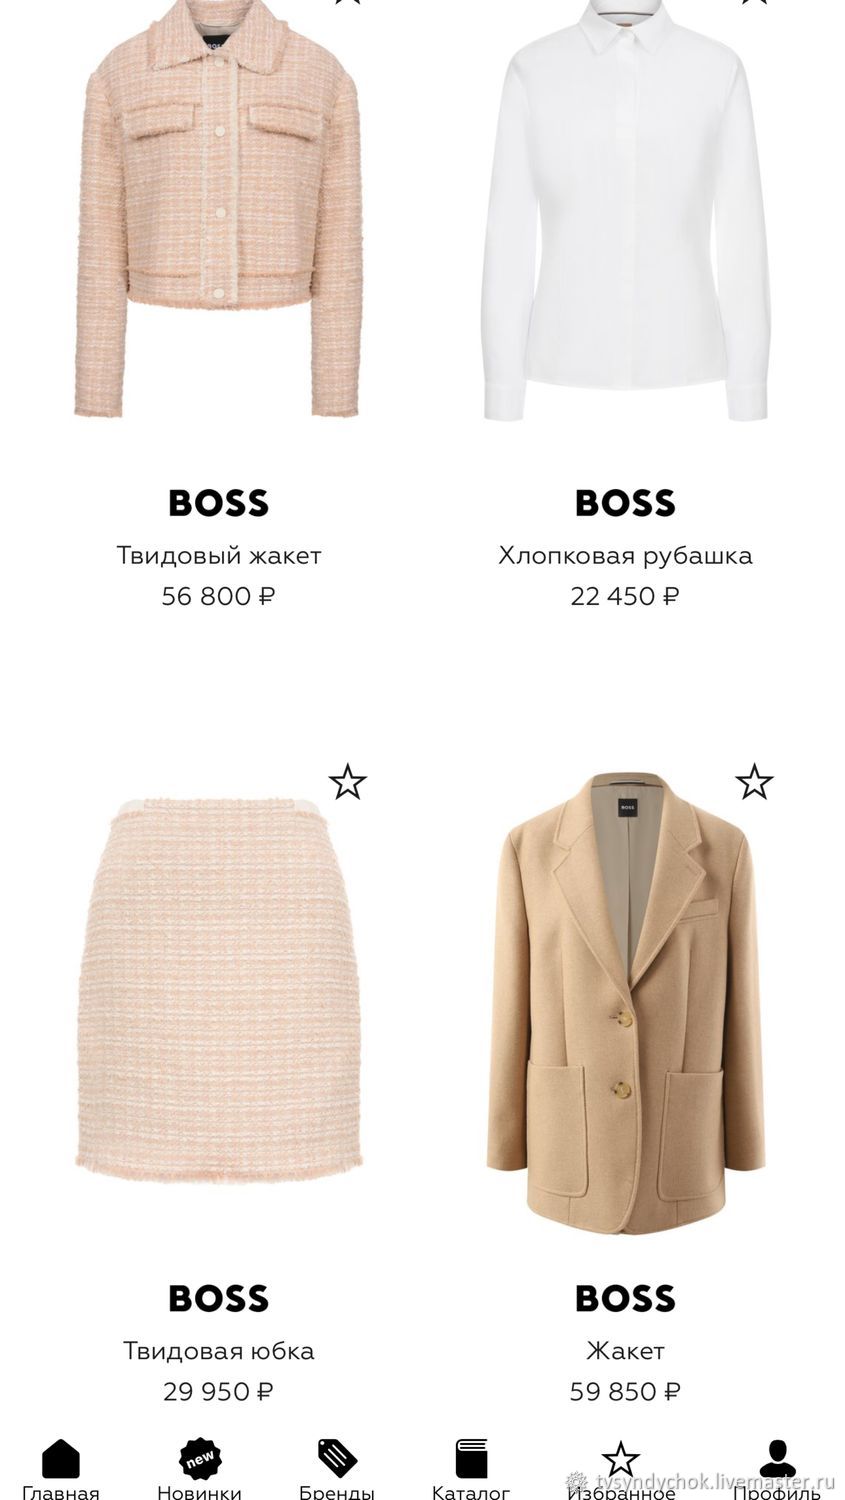Favorite the beige jacket with its star
This screenshot has height=1500, width=845.
(754, 781)
